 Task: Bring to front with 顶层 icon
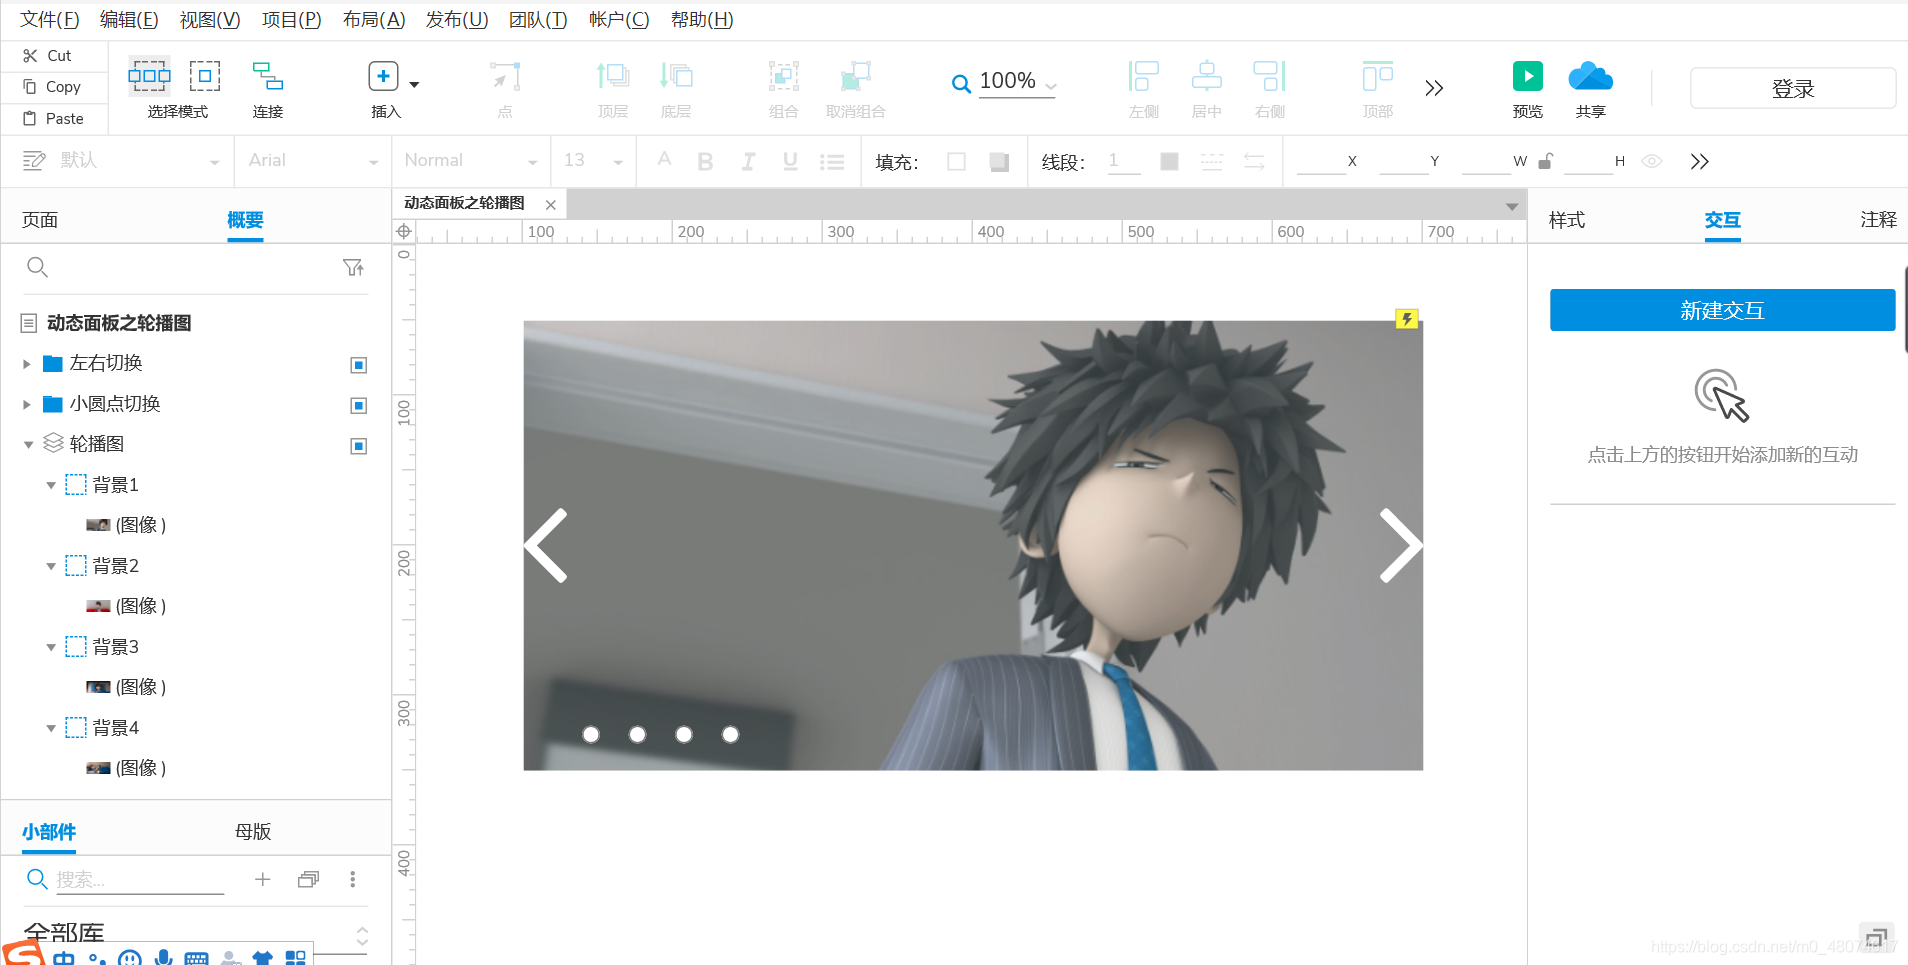pos(613,76)
